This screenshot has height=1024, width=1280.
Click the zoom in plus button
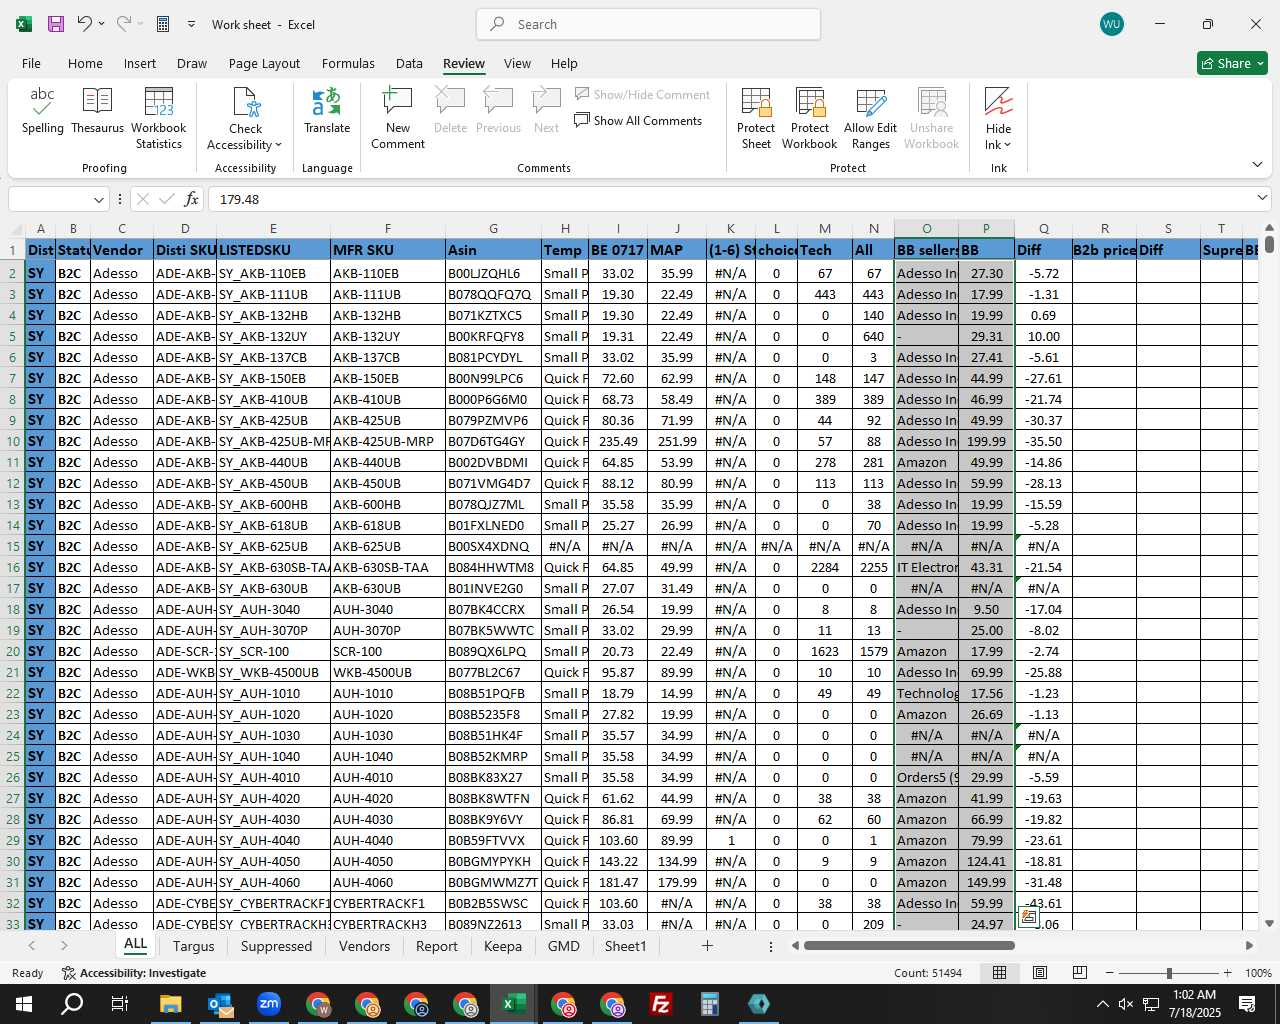1227,973
